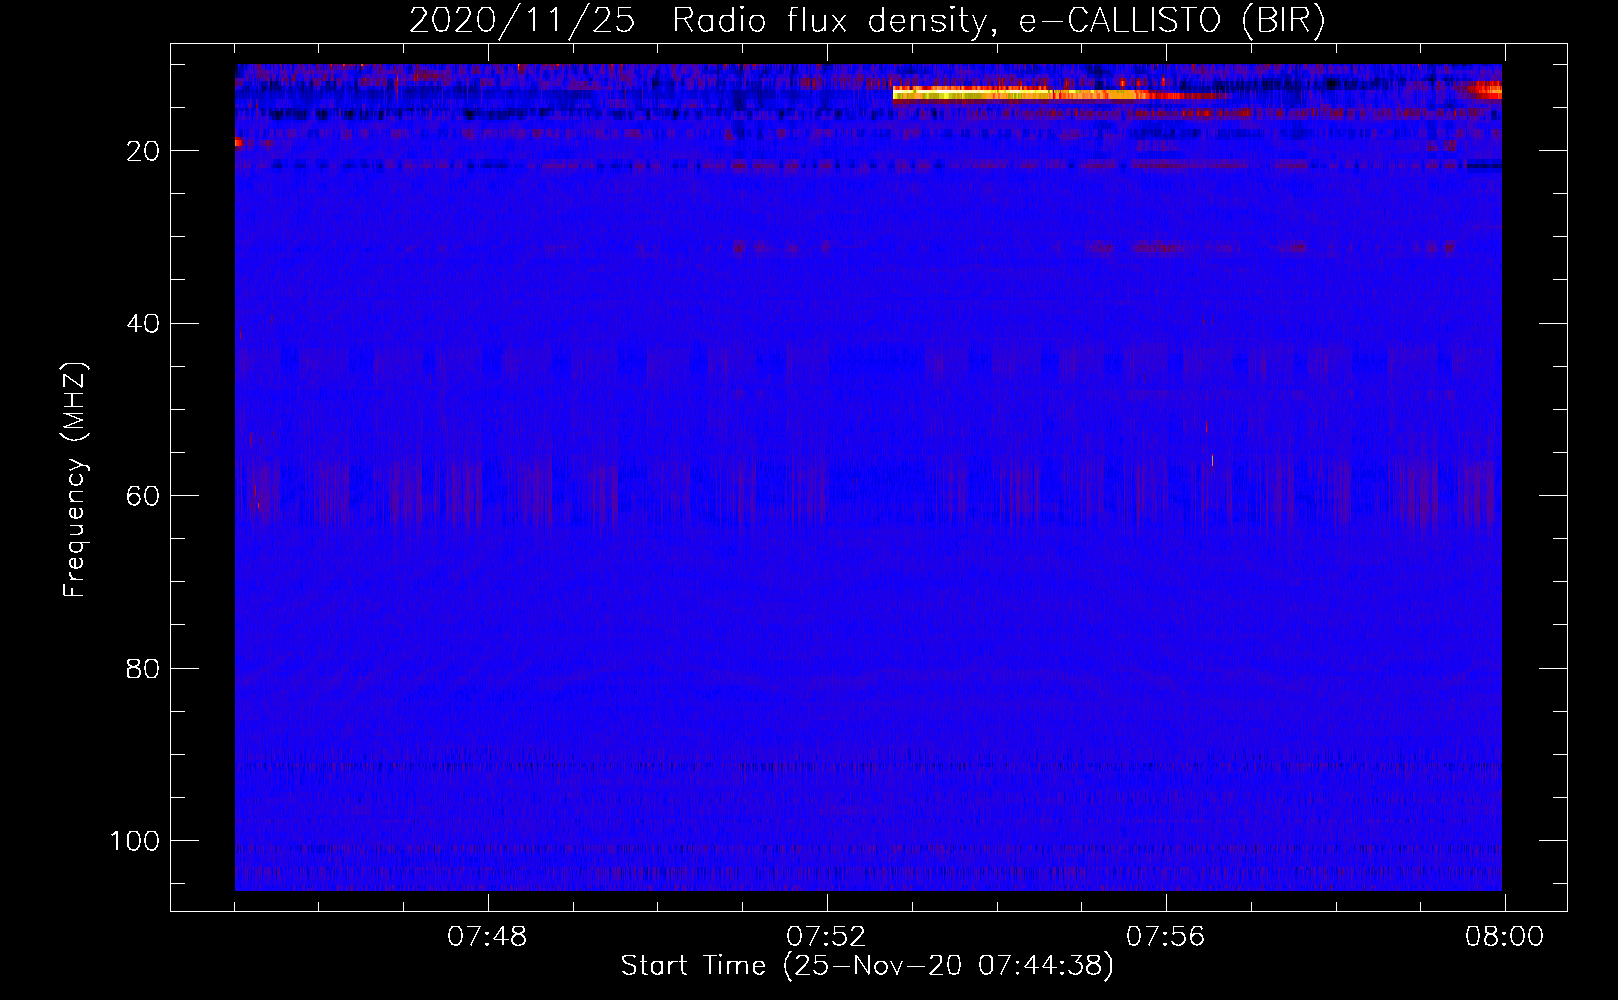Select the 07:52 time tick label
This screenshot has width=1618, height=1000.
[826, 937]
